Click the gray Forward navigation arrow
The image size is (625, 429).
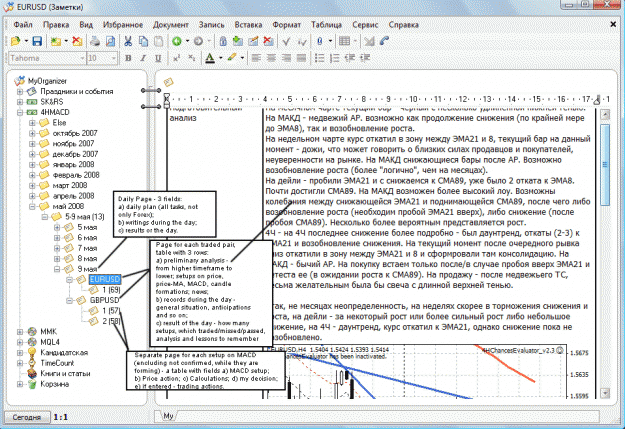pos(198,41)
